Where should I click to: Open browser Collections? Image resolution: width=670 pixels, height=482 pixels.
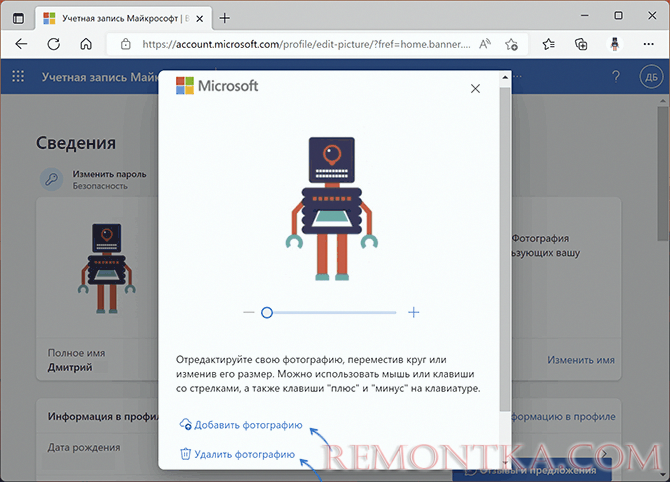(581, 44)
